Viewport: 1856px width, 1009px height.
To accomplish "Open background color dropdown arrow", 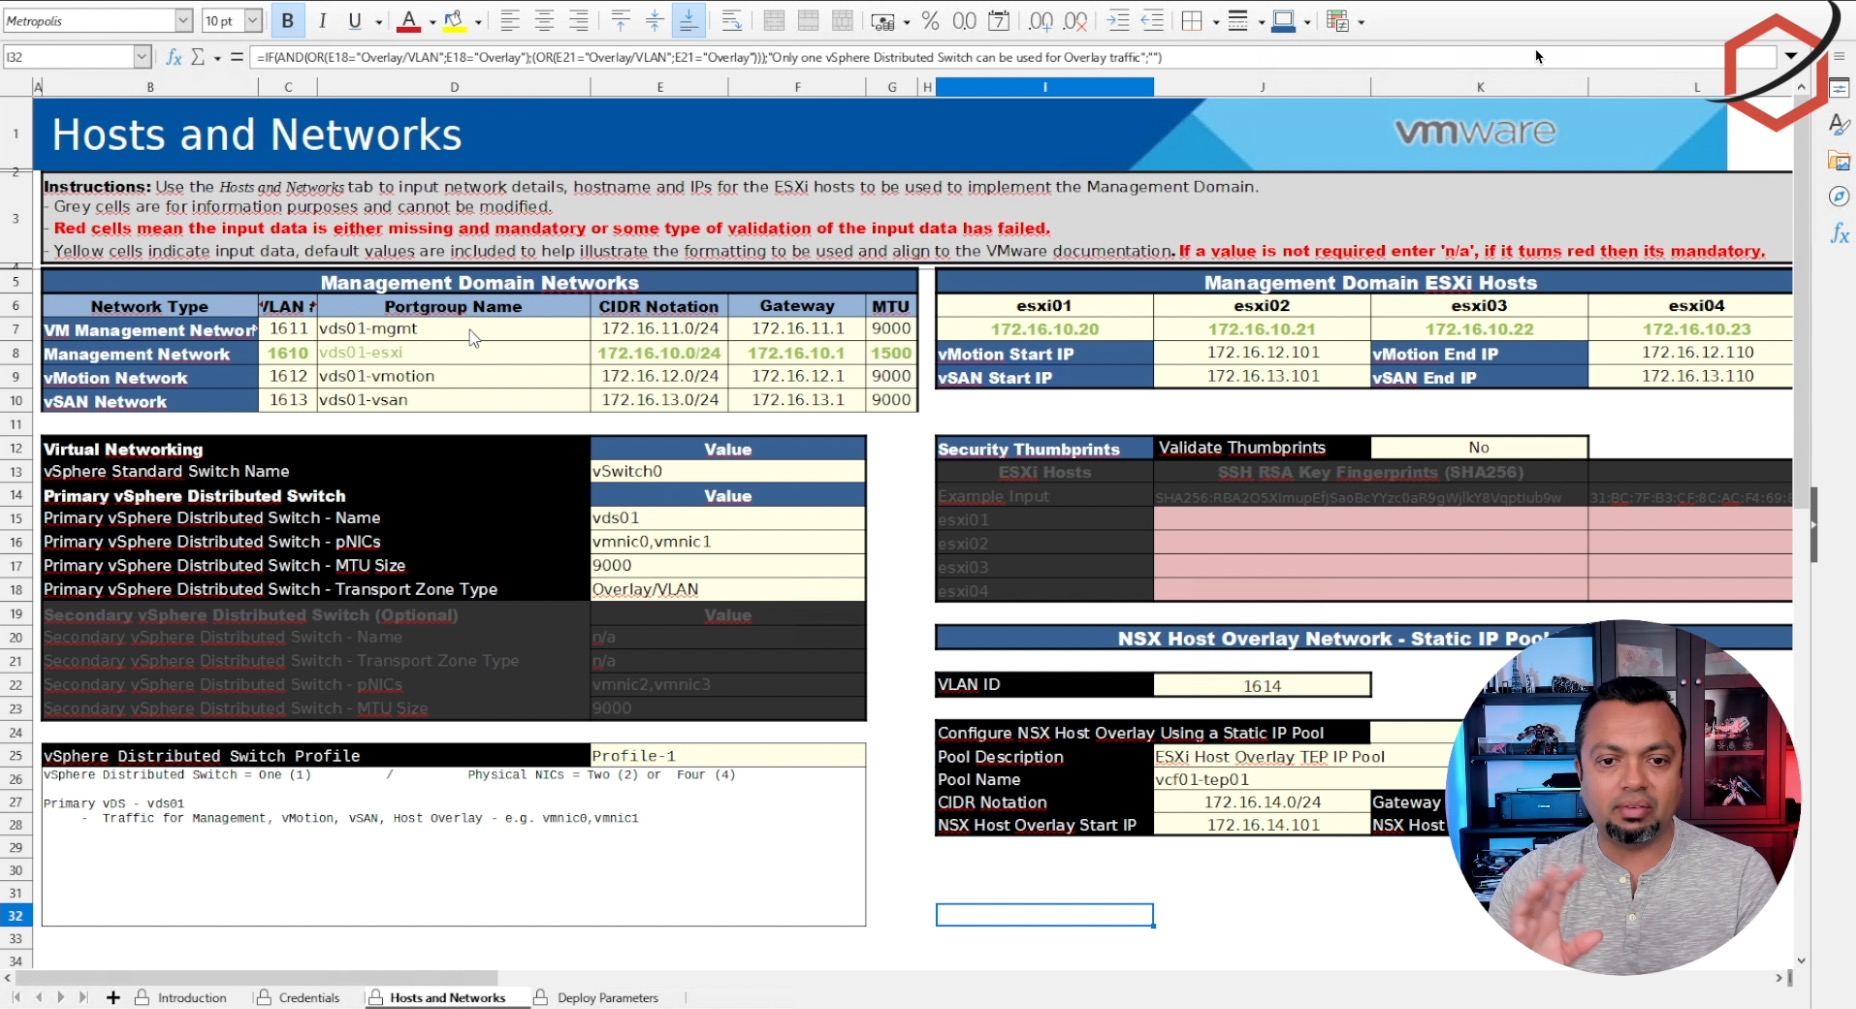I will (478, 21).
